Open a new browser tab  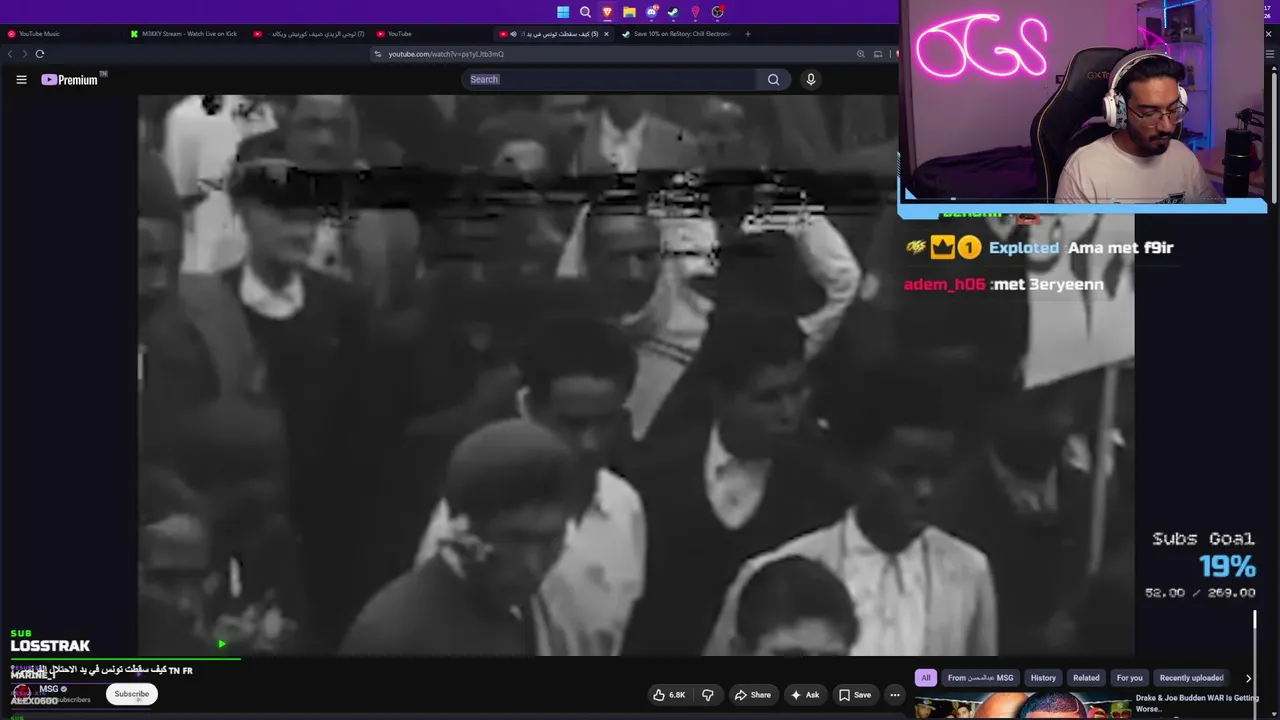coord(747,34)
